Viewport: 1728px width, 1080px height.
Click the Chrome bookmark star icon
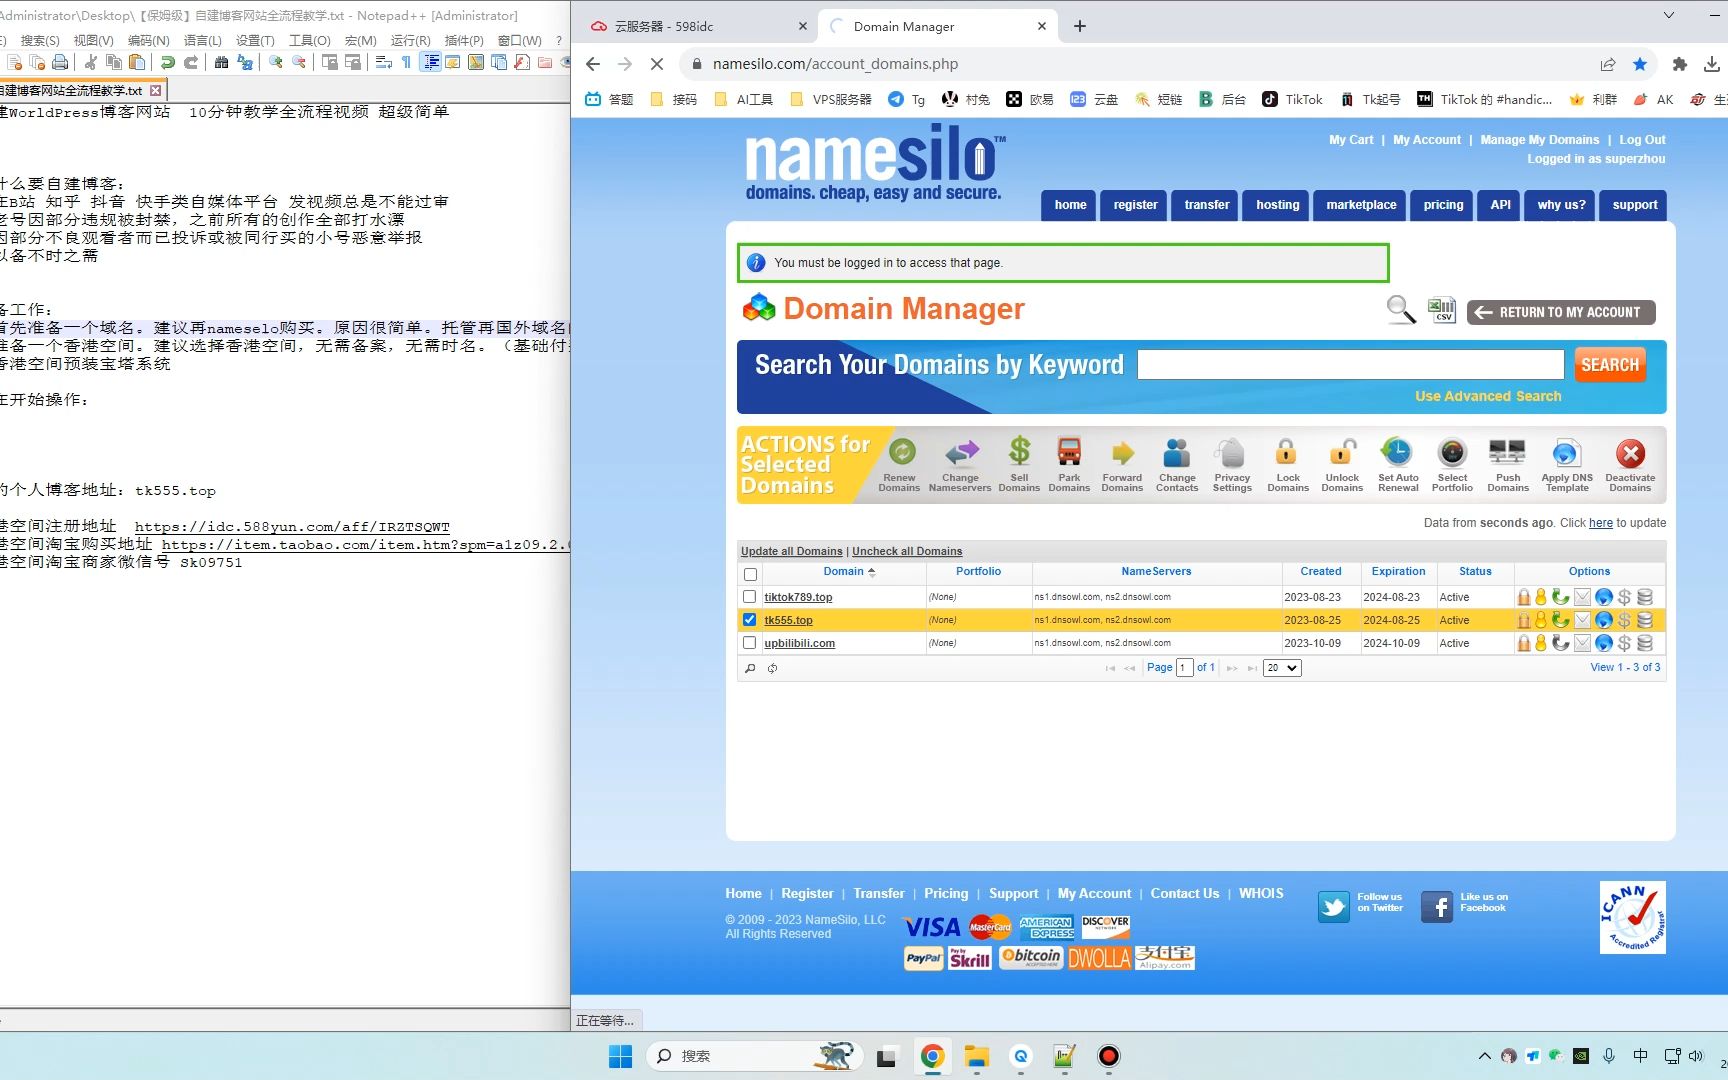pyautogui.click(x=1640, y=64)
